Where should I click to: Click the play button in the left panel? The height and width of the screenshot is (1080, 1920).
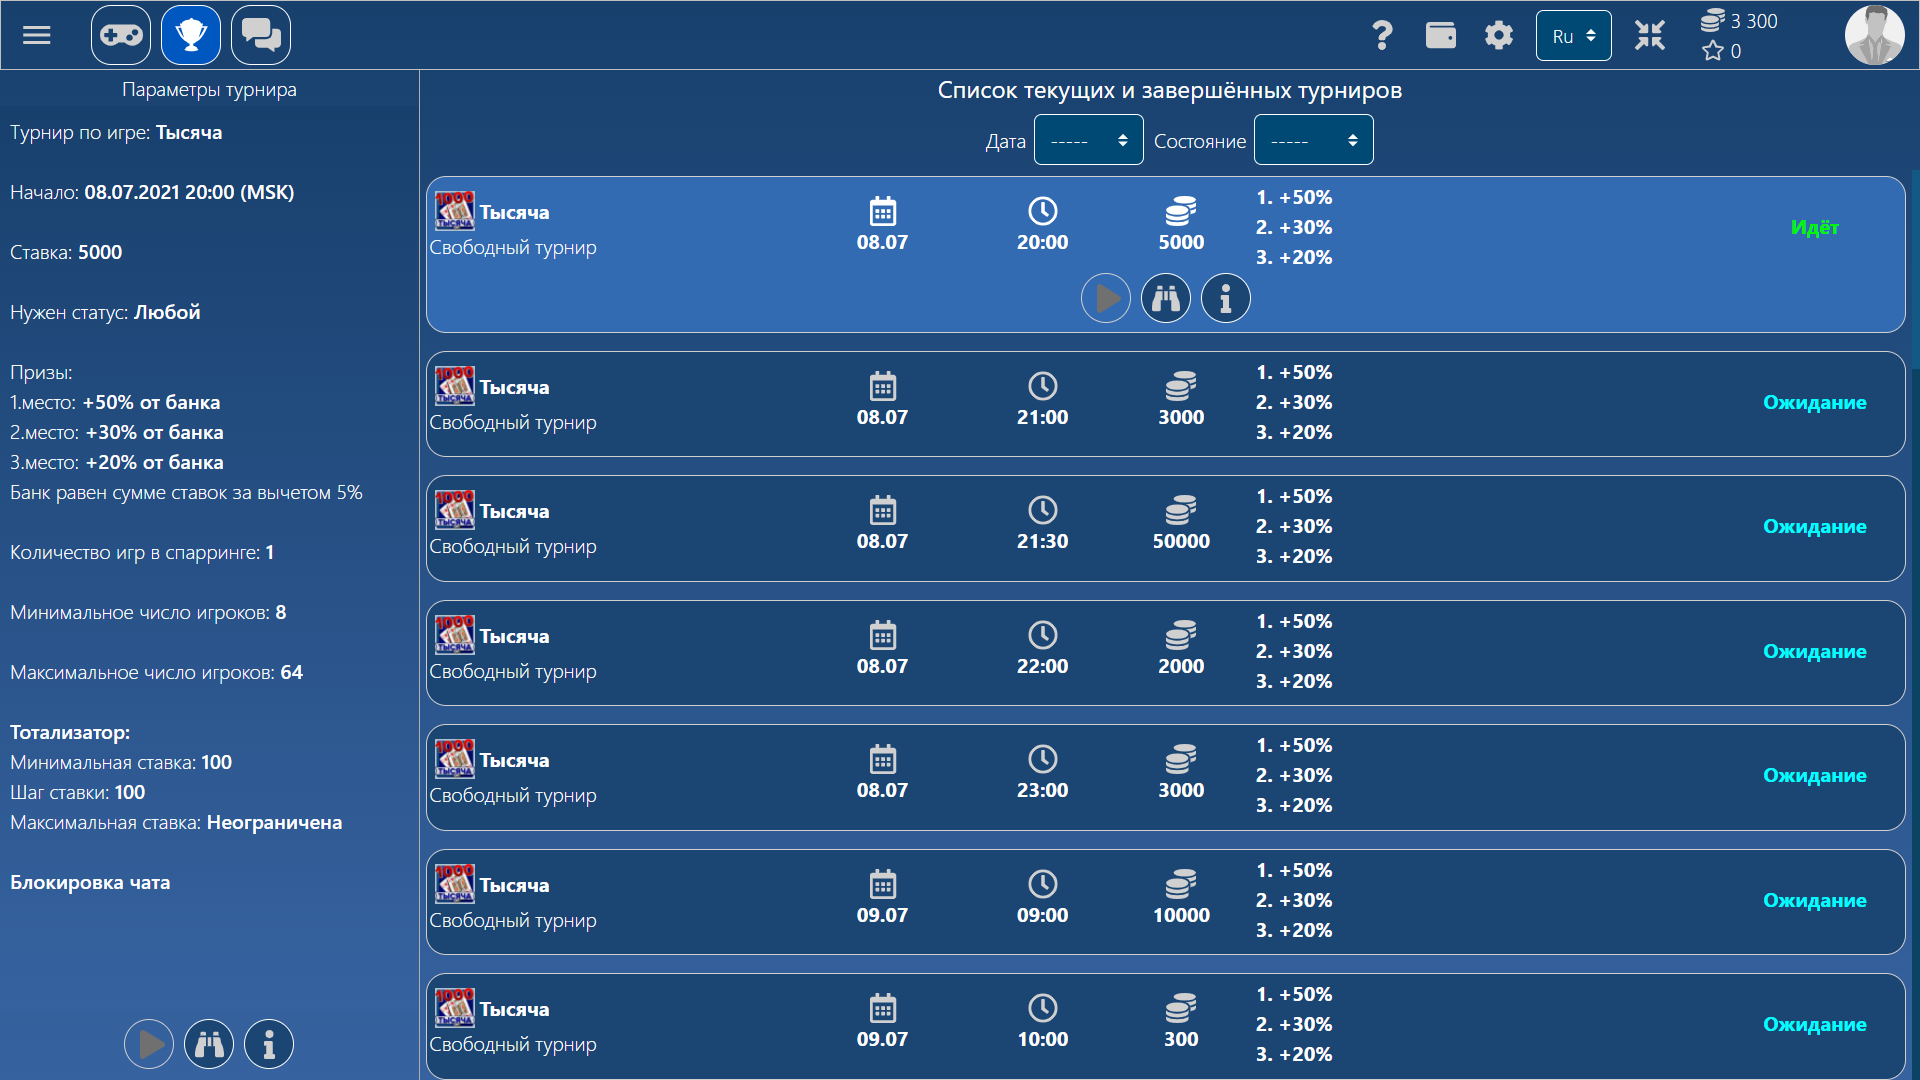tap(148, 1043)
